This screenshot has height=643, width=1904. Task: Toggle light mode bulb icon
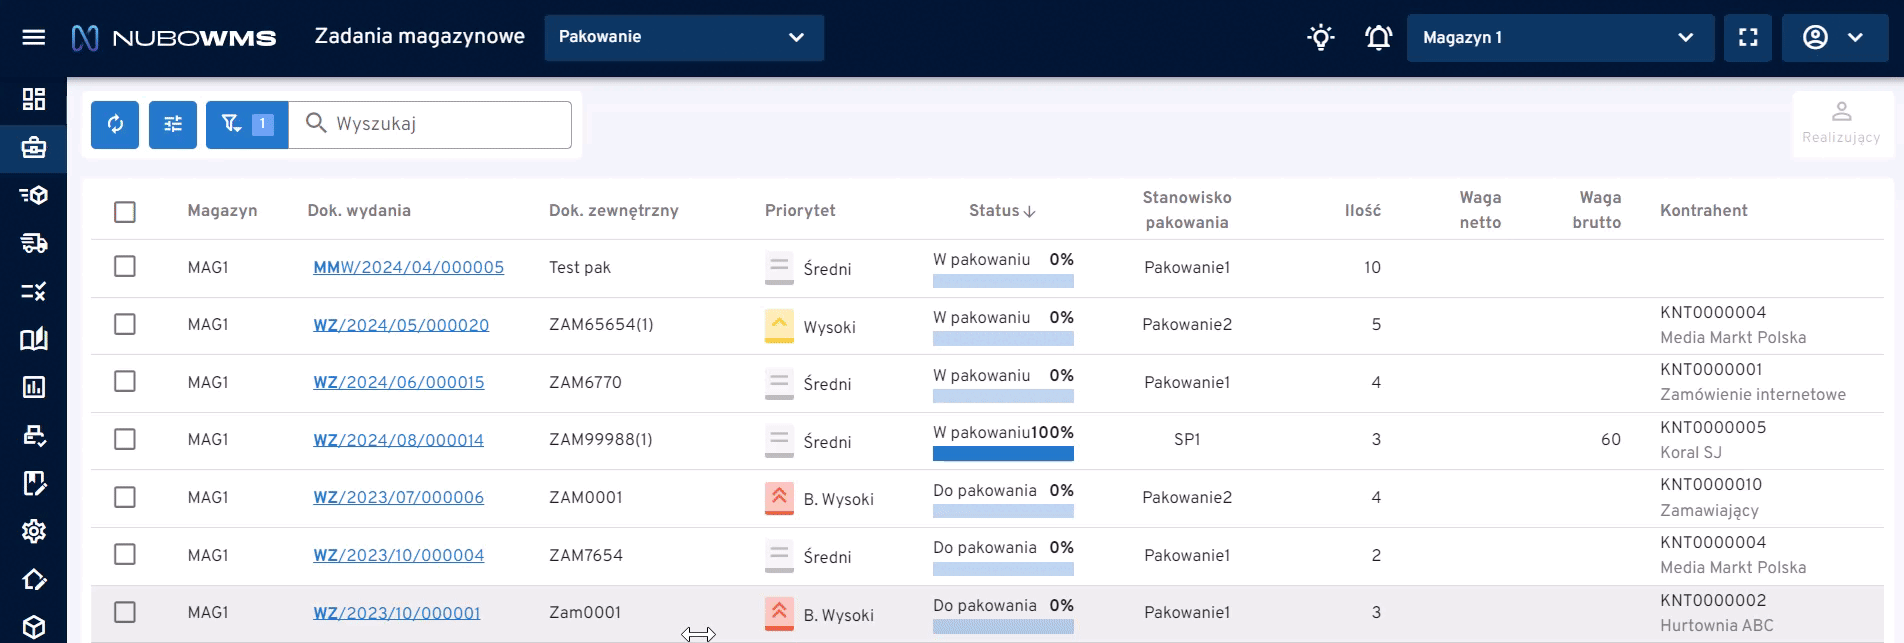[x=1320, y=38]
